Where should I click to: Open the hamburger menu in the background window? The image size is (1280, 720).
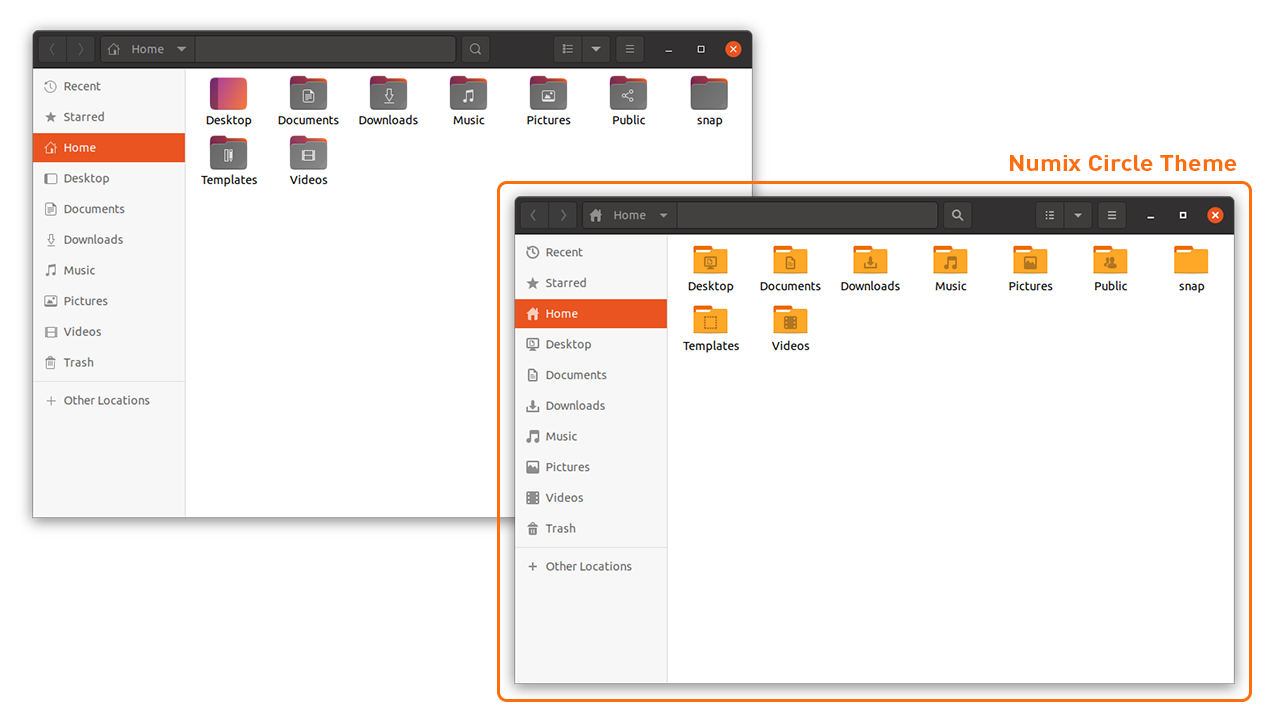point(629,49)
